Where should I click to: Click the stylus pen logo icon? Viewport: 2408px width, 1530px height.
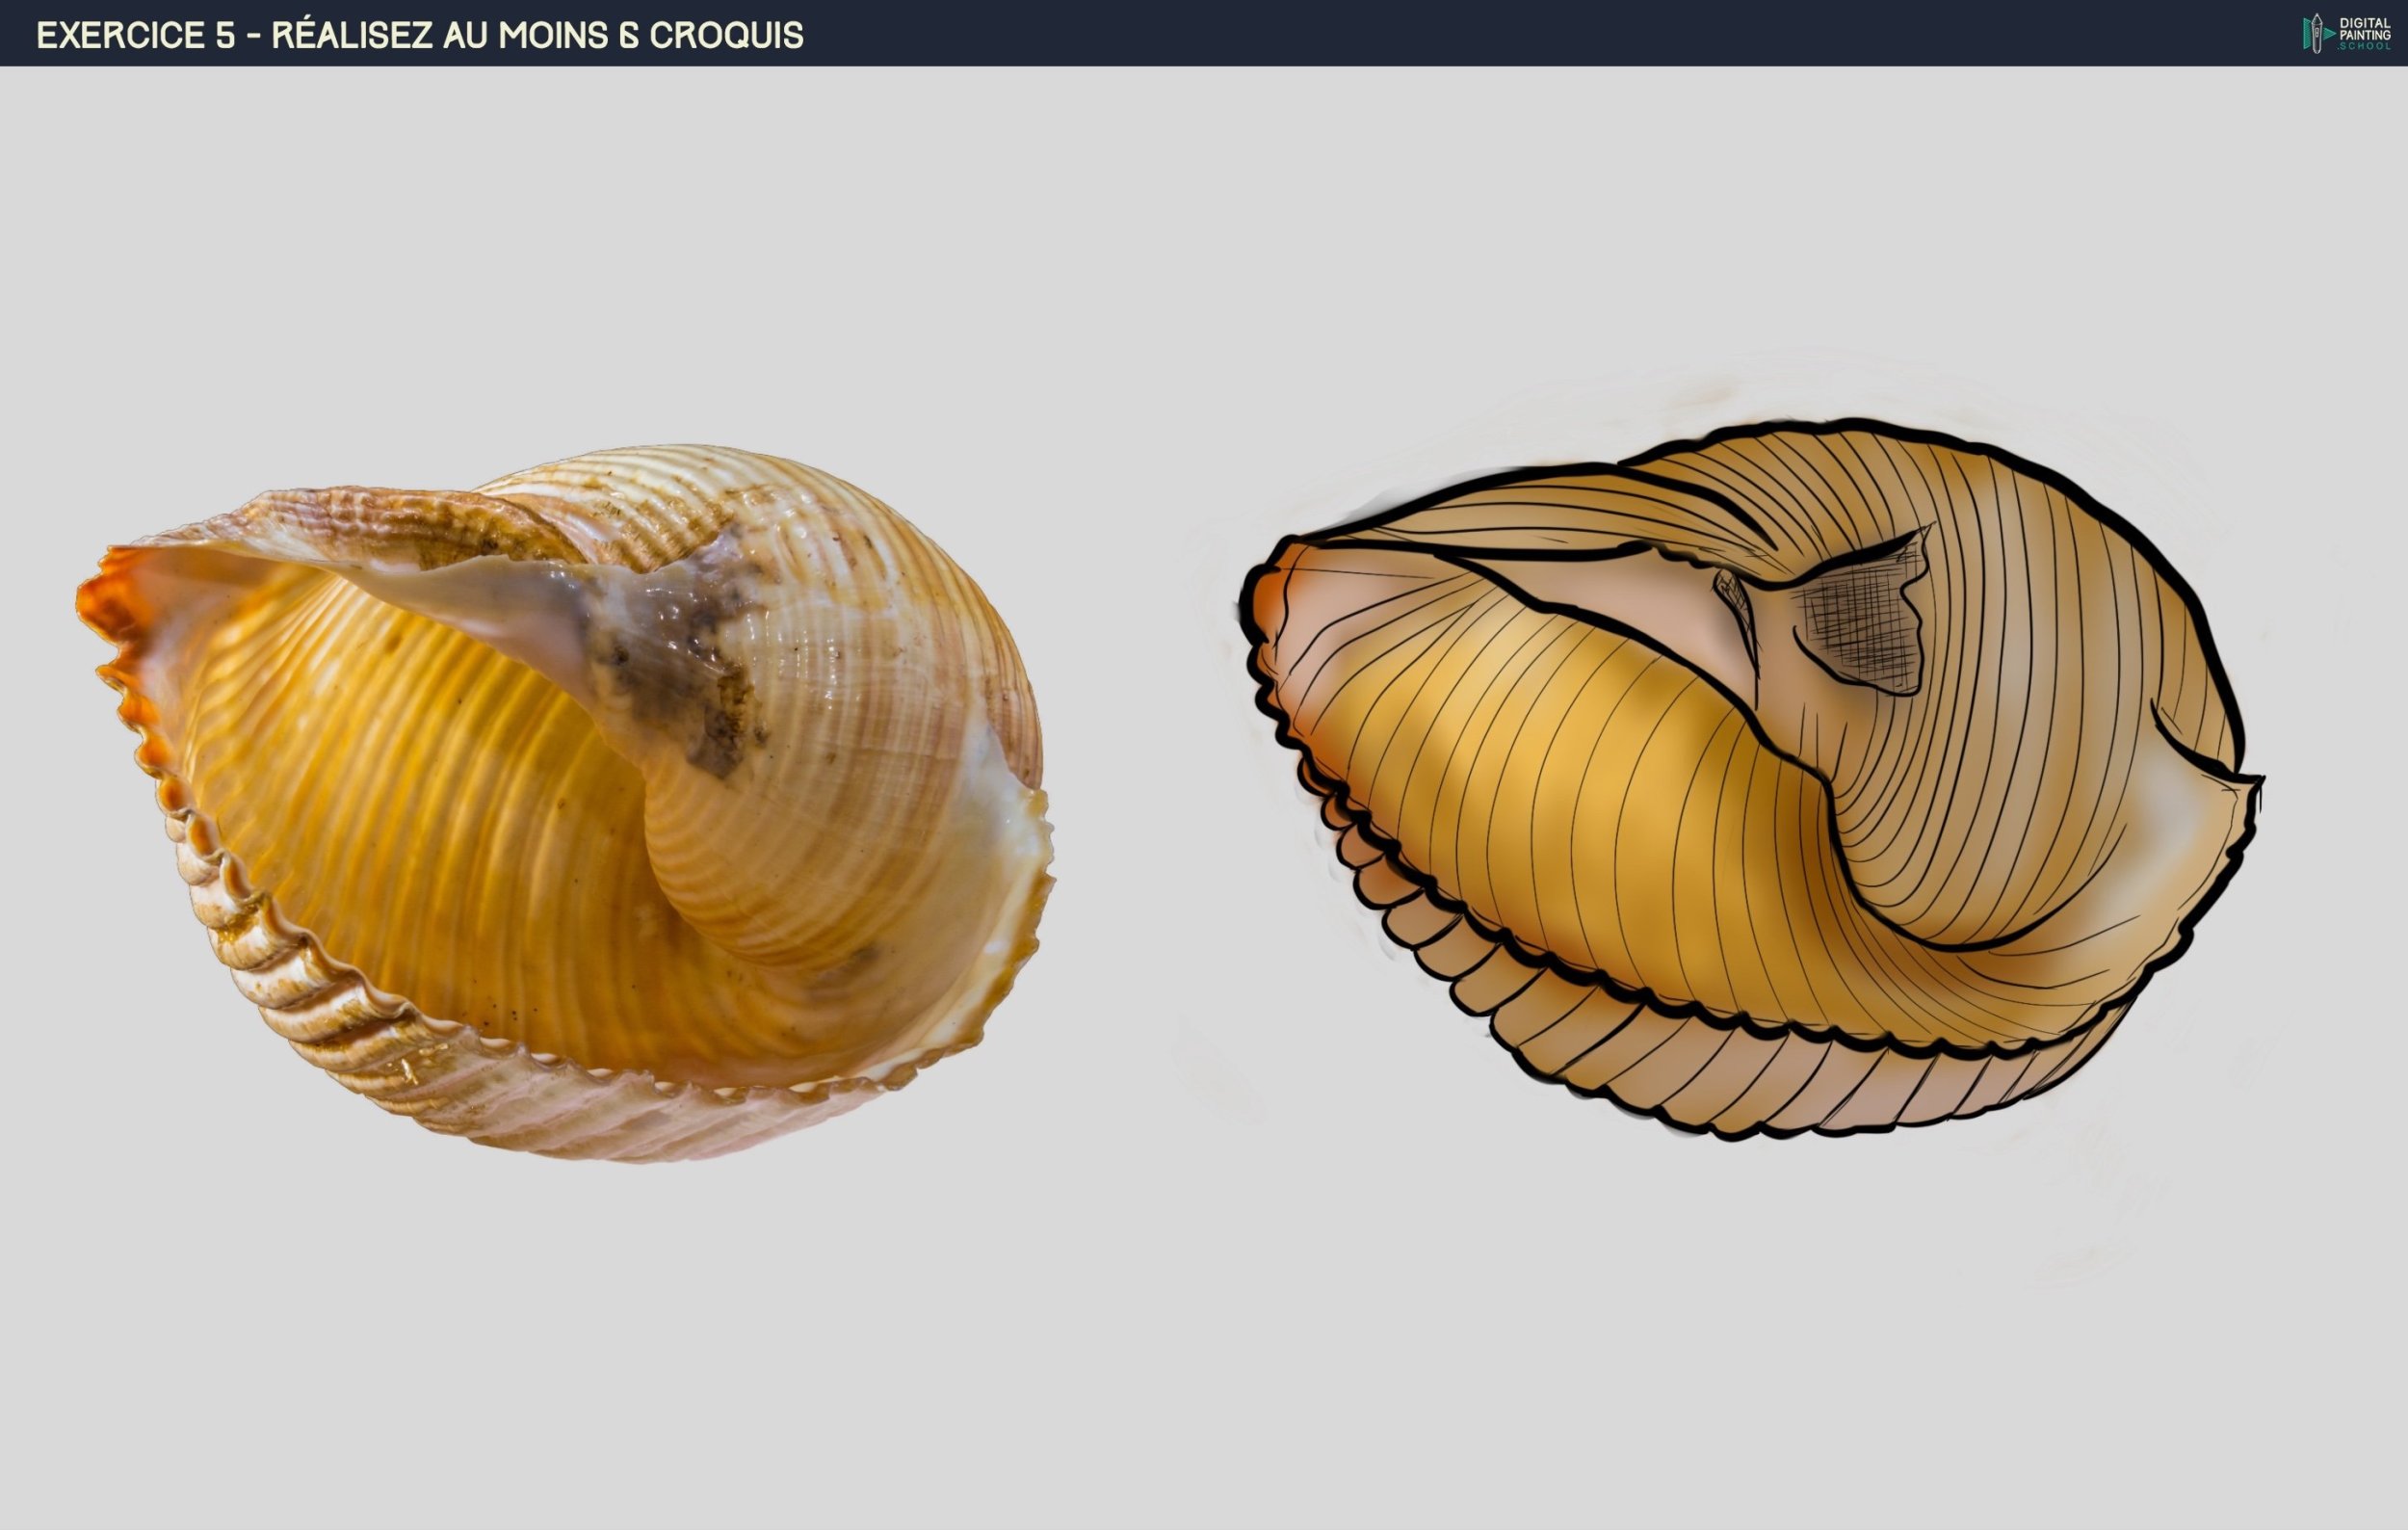2317,34
